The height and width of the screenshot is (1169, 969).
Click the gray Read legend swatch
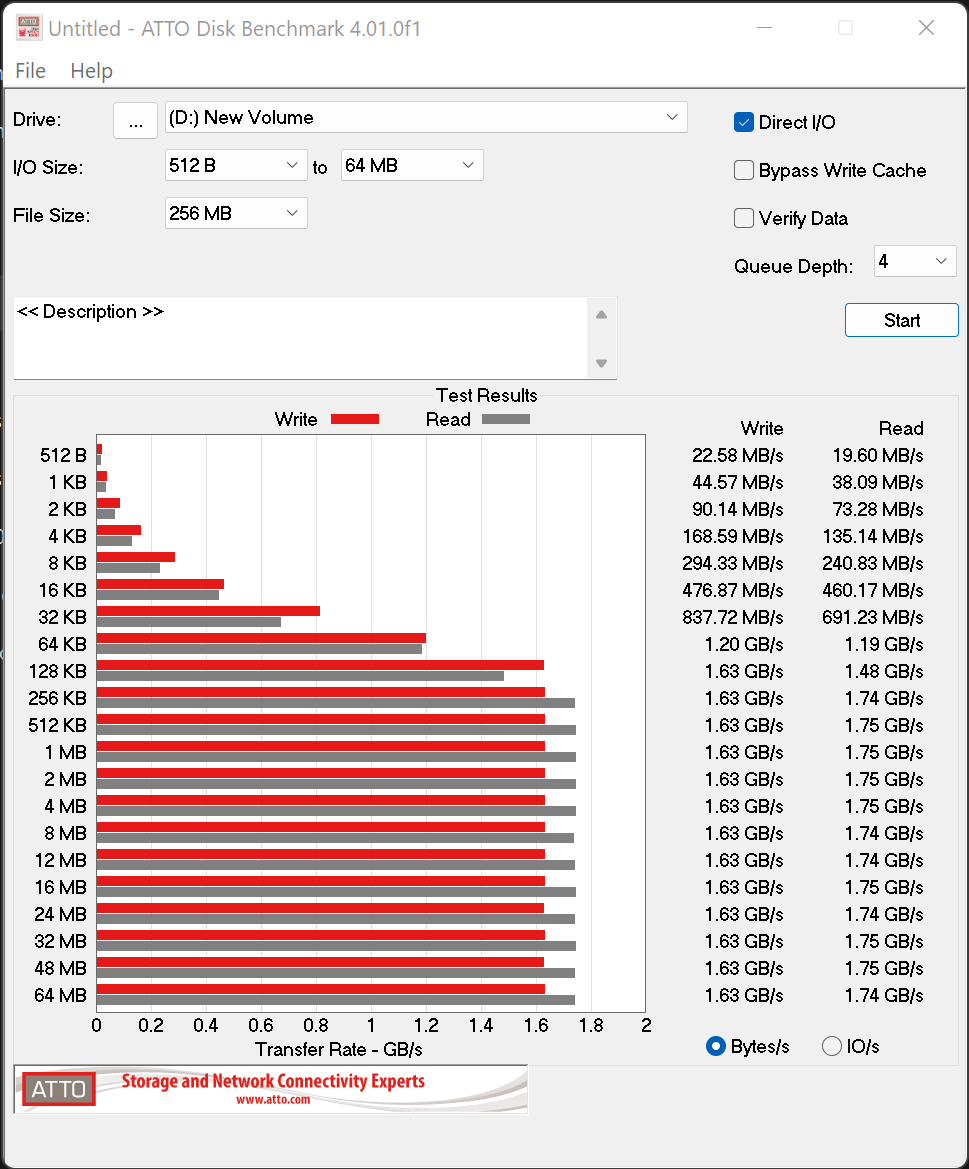coord(505,419)
